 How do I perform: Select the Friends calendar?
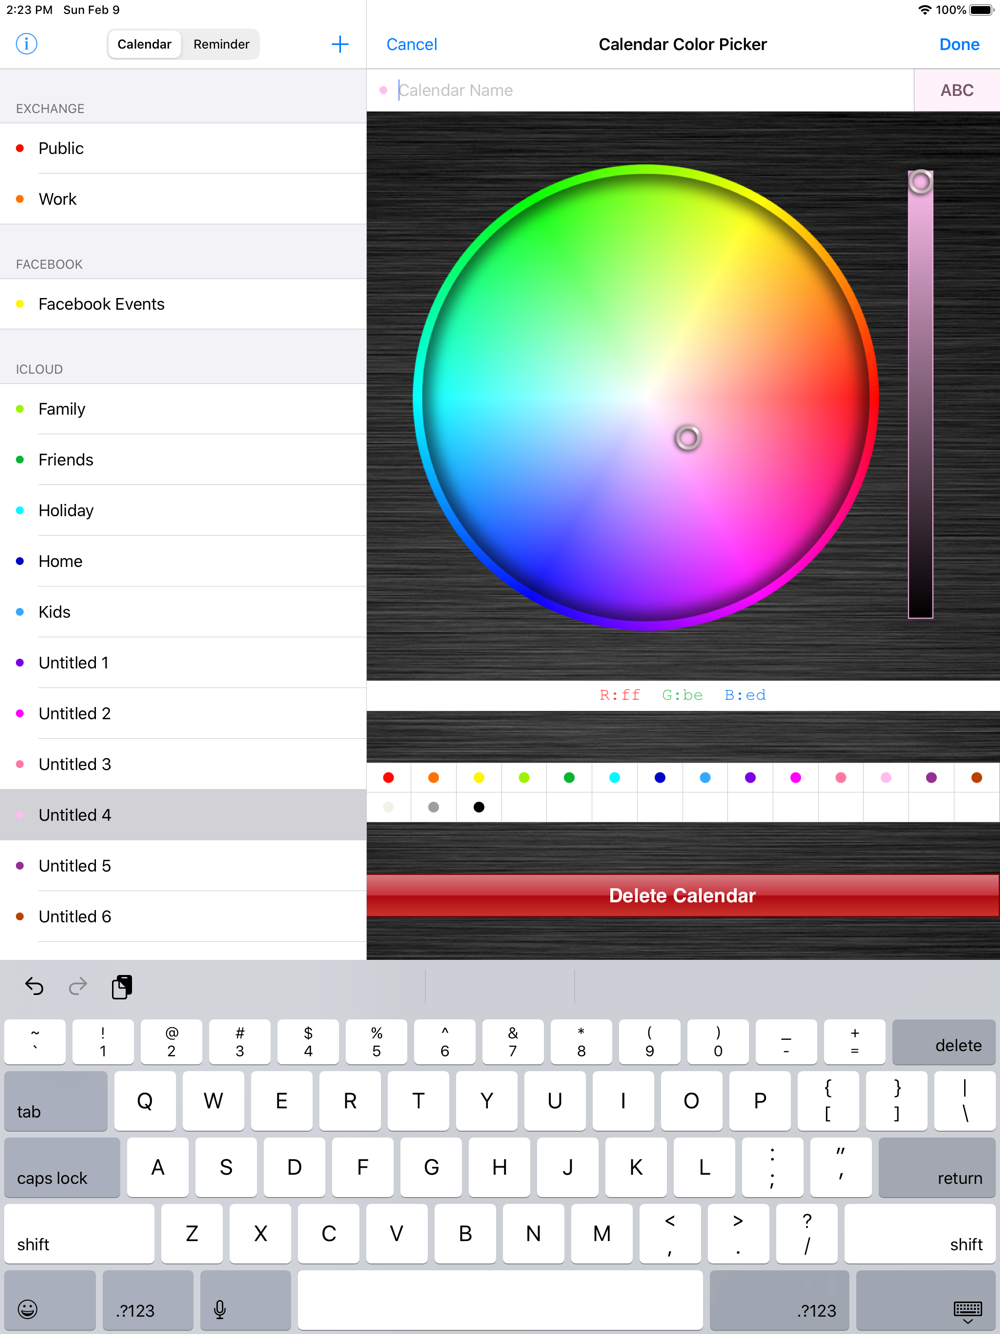(x=183, y=460)
